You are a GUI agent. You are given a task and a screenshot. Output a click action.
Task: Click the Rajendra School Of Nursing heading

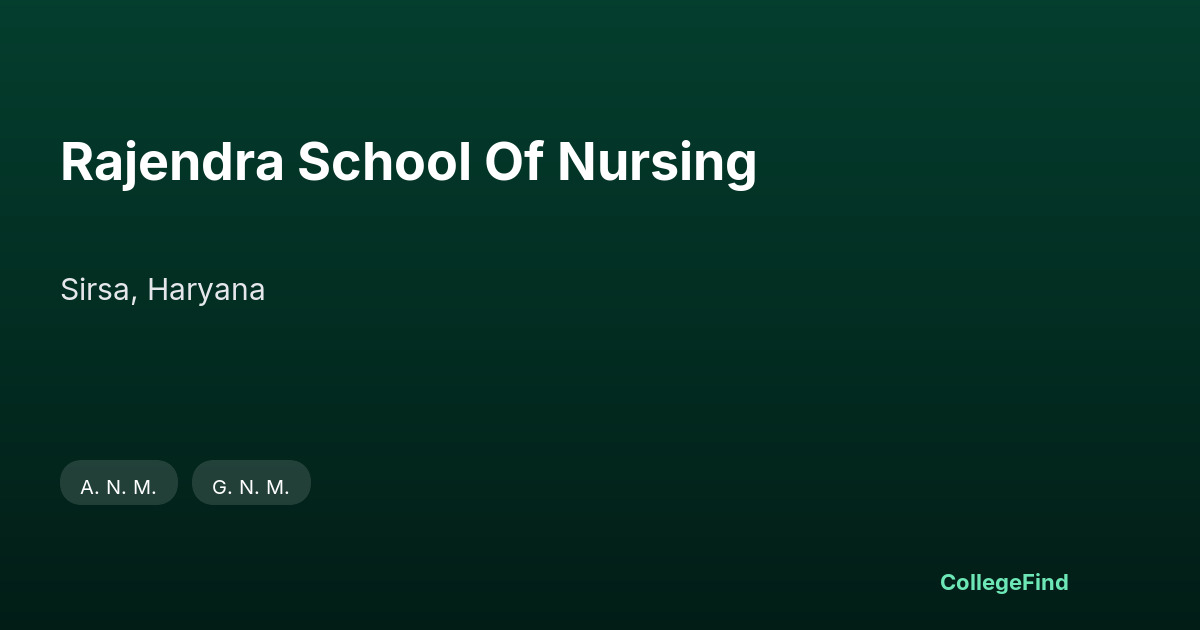(408, 162)
